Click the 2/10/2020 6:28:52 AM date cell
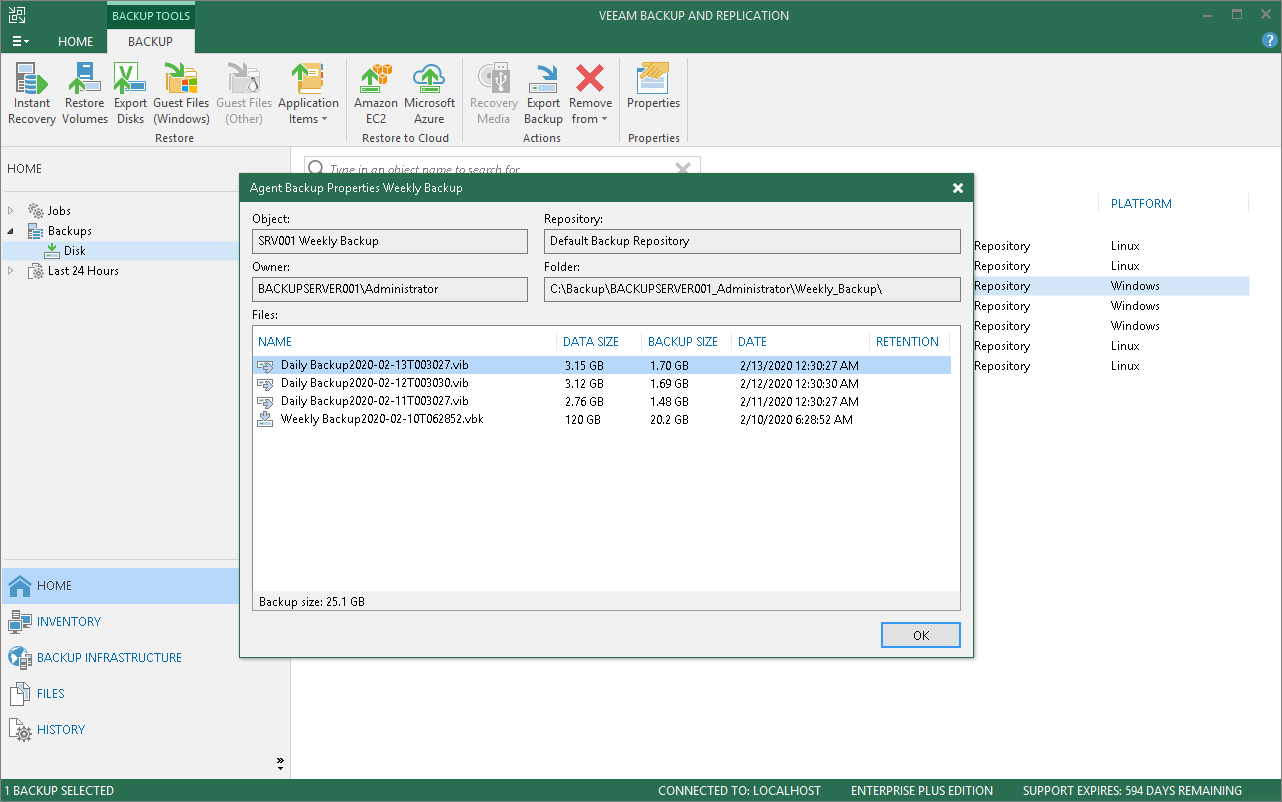 [795, 420]
